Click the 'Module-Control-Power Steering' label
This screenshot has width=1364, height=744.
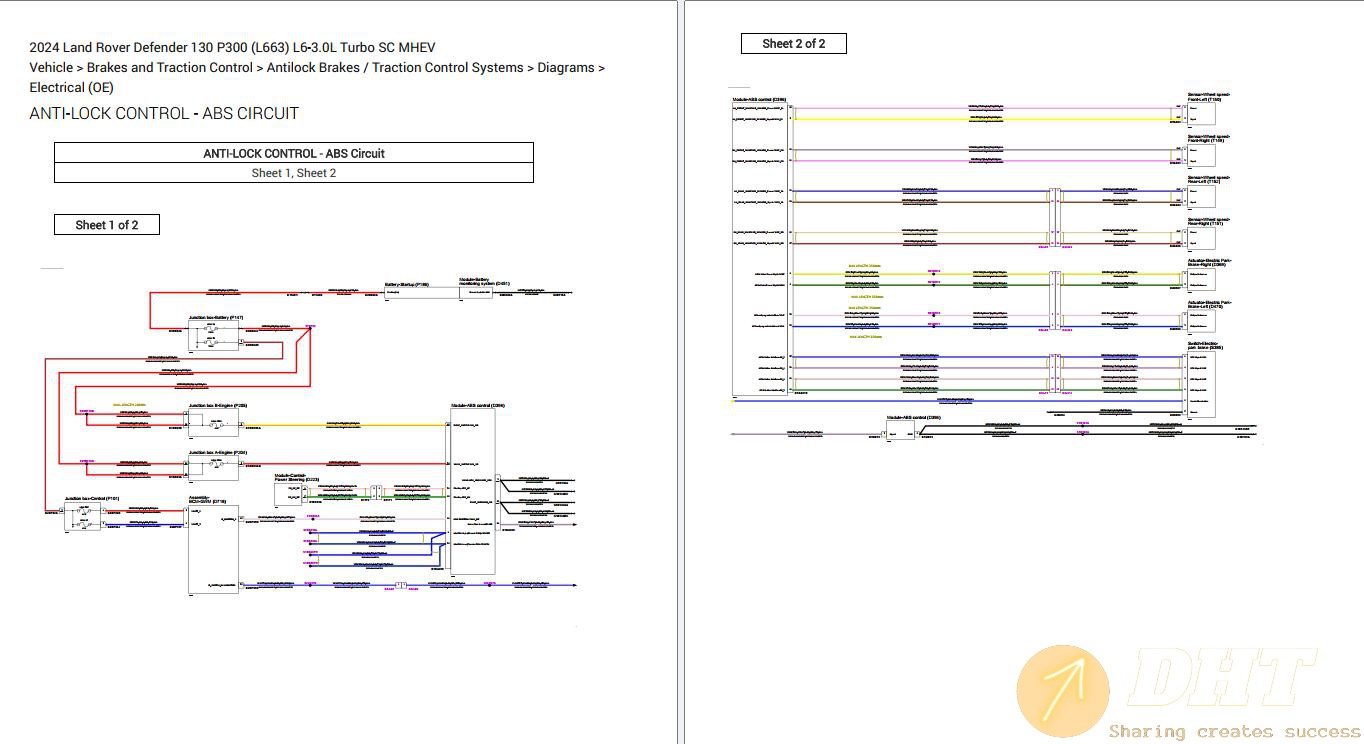297,477
